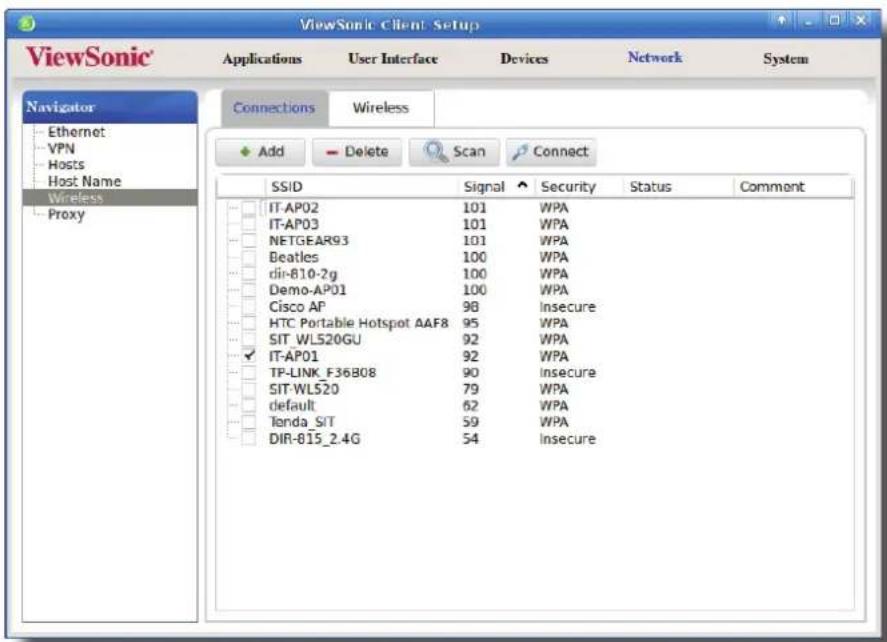
Task: Select Hosts in the Navigator
Action: tap(66, 165)
